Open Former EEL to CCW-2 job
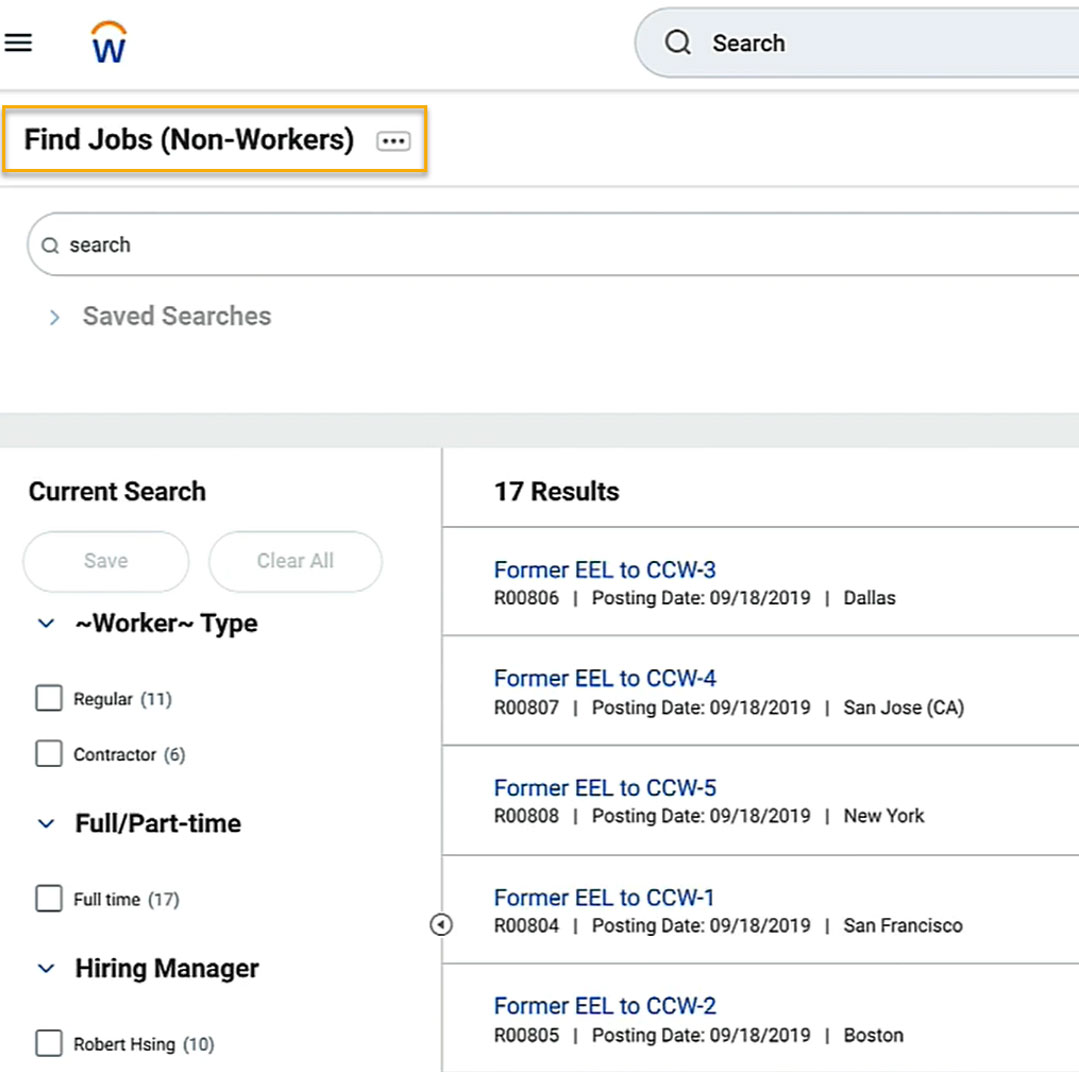This screenshot has height=1072, width=1079. 605,1006
